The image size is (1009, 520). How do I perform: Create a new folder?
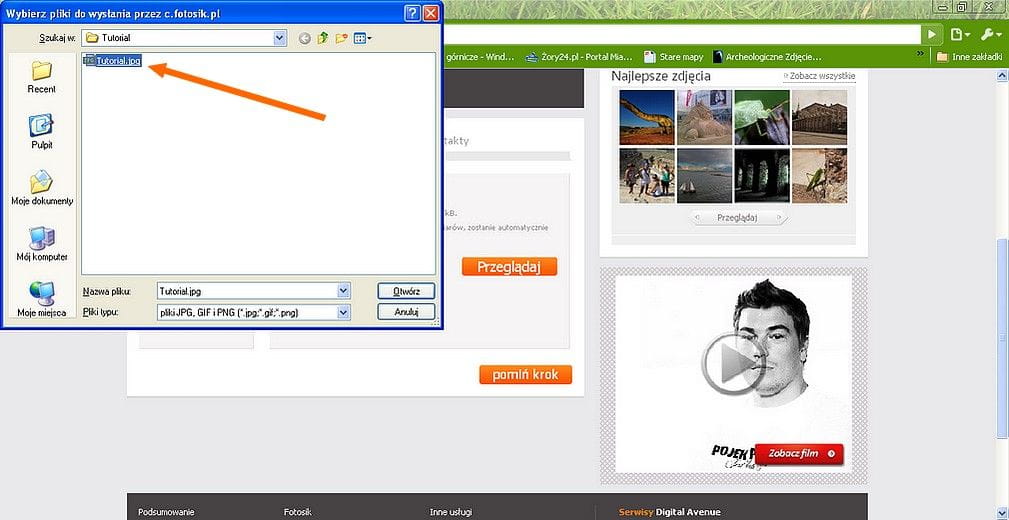click(341, 39)
